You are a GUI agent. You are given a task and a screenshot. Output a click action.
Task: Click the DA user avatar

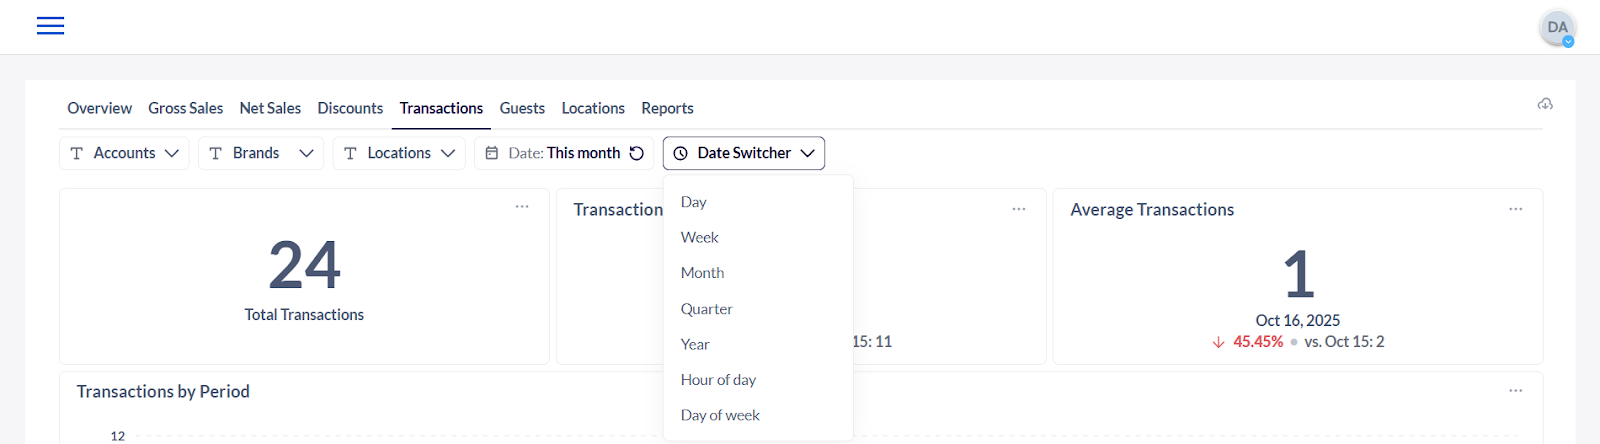coord(1556,28)
